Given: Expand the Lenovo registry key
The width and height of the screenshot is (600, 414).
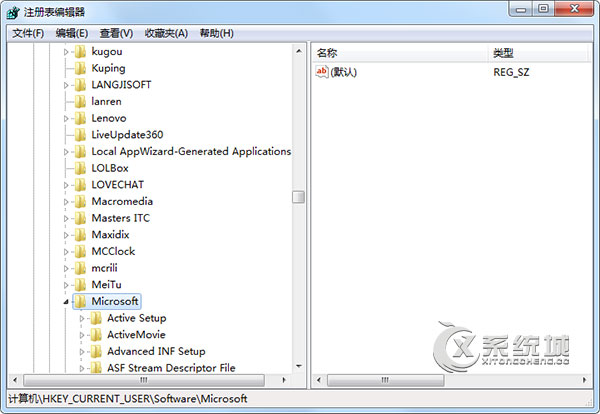Looking at the screenshot, I should pos(66,118).
